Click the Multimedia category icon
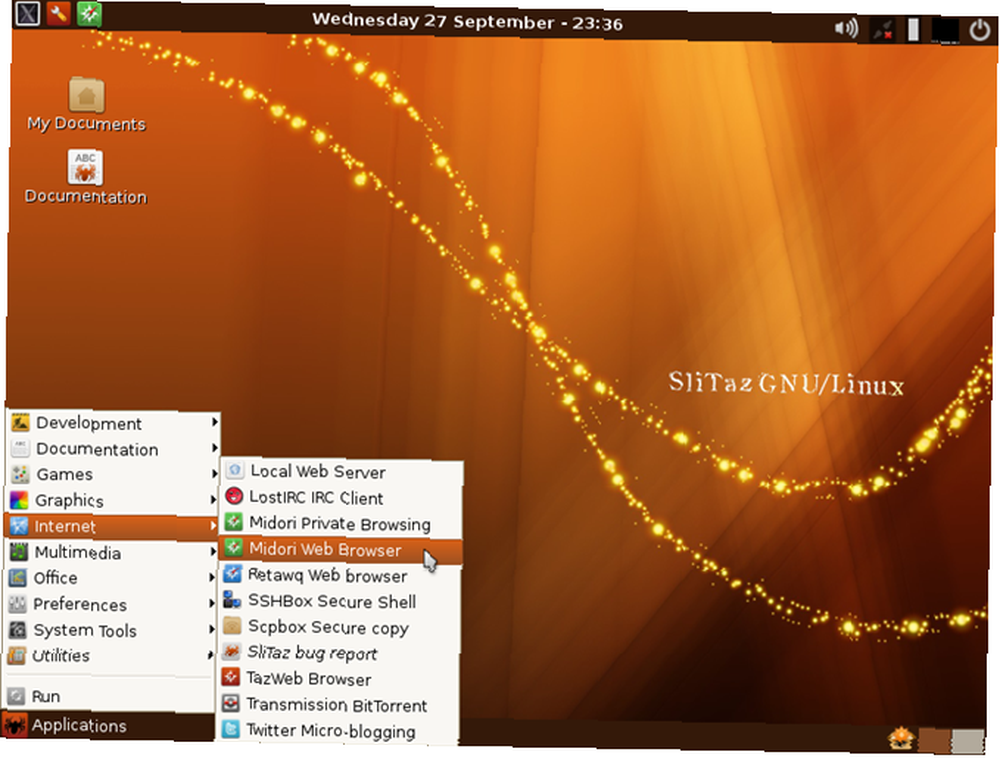The image size is (1000, 758). 19,551
